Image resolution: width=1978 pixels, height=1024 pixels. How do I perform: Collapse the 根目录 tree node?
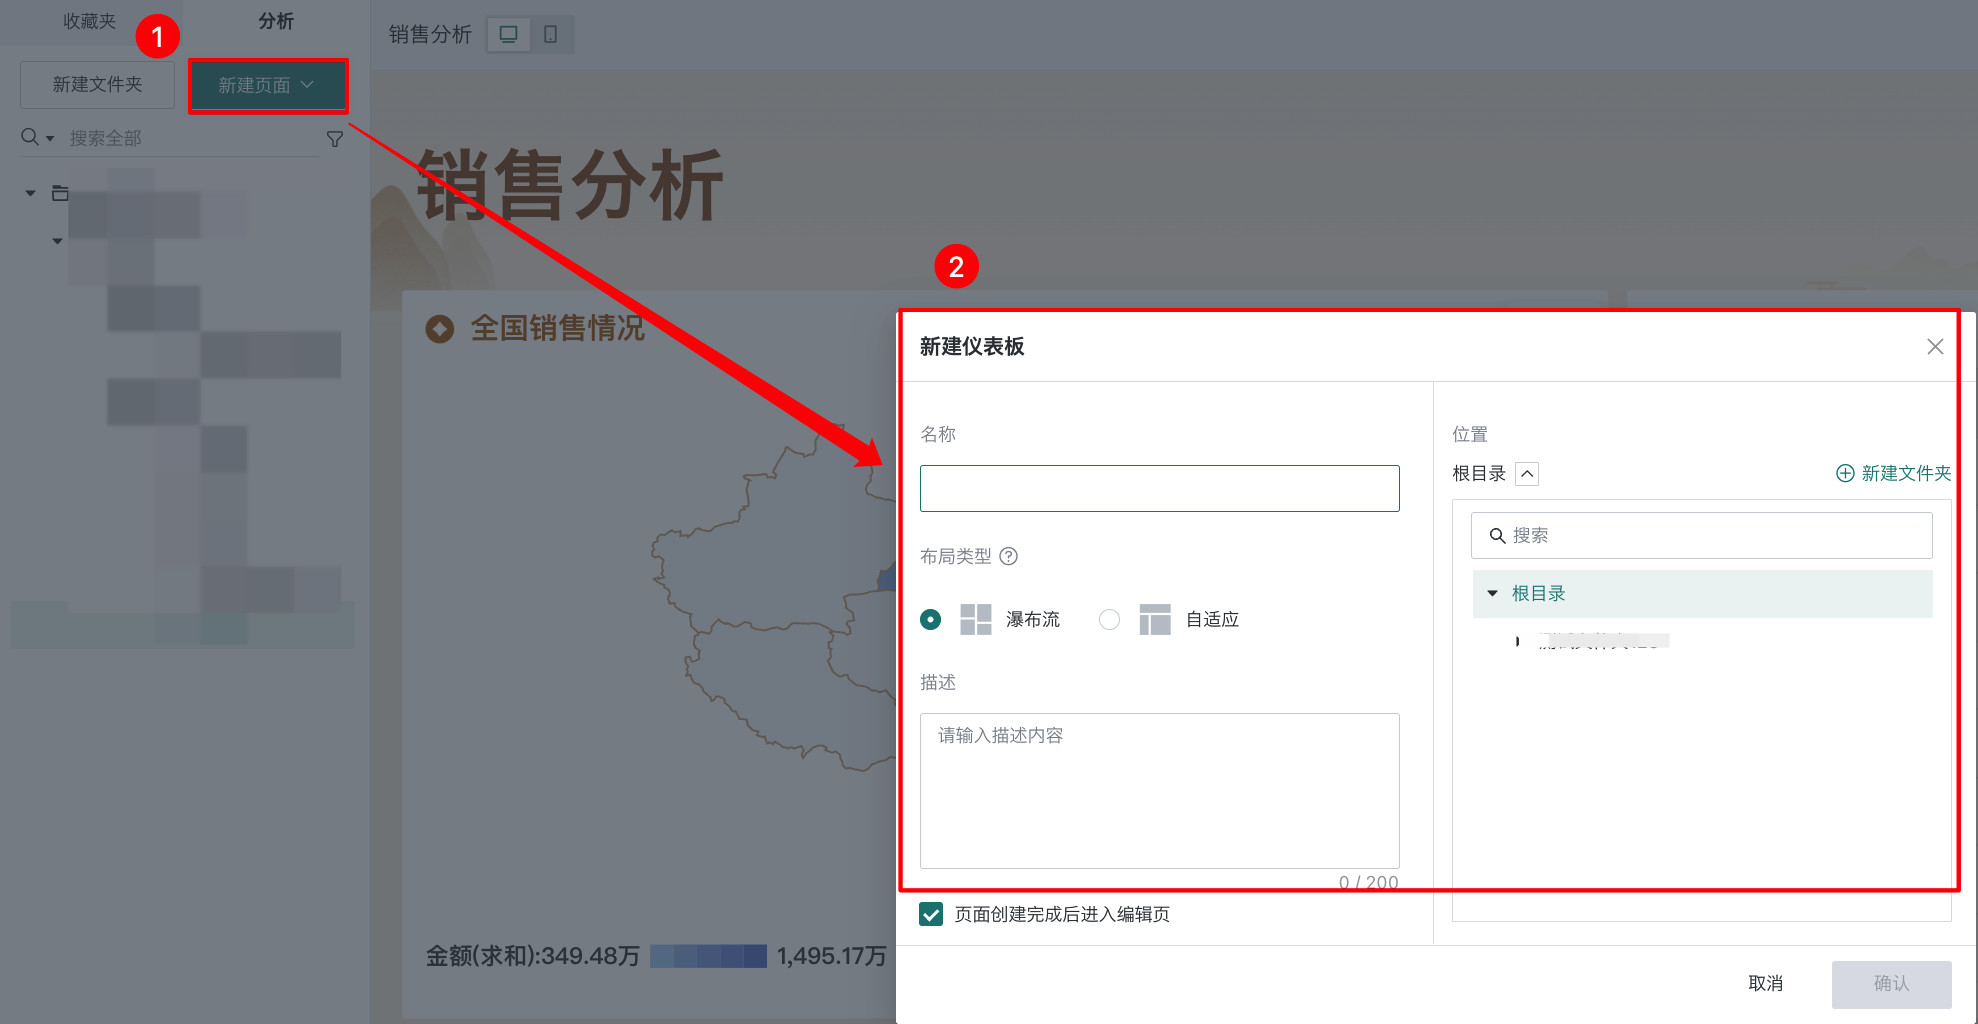1492,593
